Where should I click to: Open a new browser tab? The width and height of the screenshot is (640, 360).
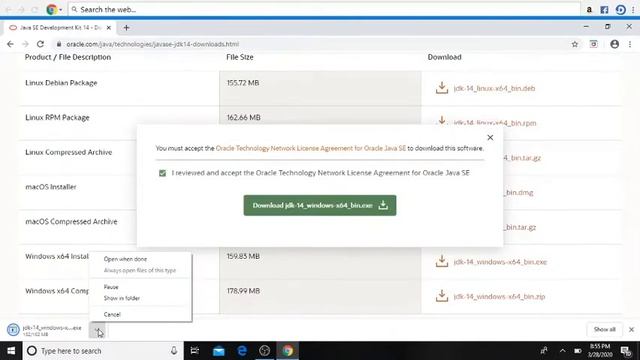pyautogui.click(x=127, y=28)
